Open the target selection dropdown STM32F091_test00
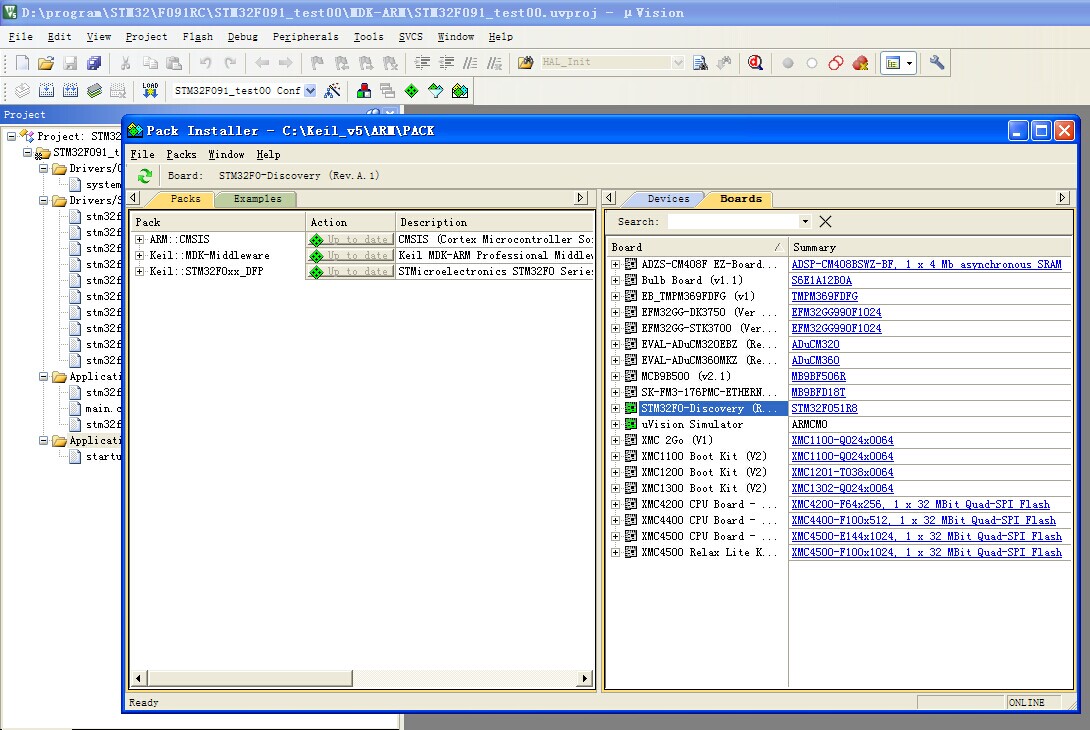1090x730 pixels. (311, 90)
